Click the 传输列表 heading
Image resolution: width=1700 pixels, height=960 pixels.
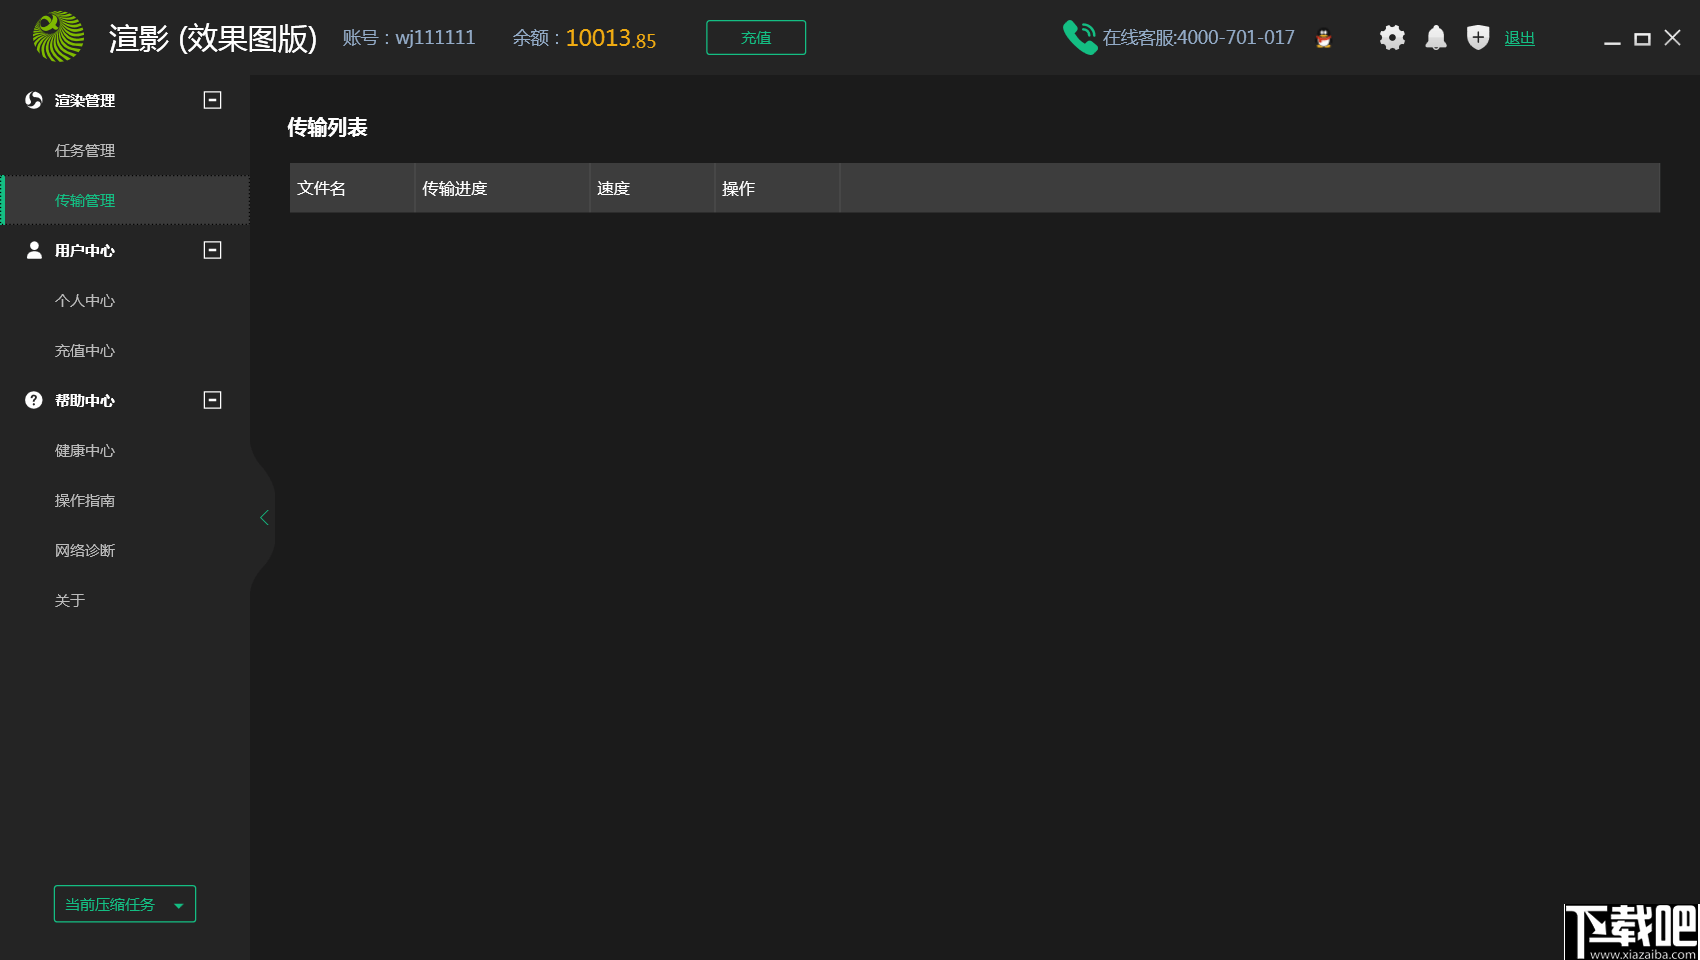(x=327, y=127)
